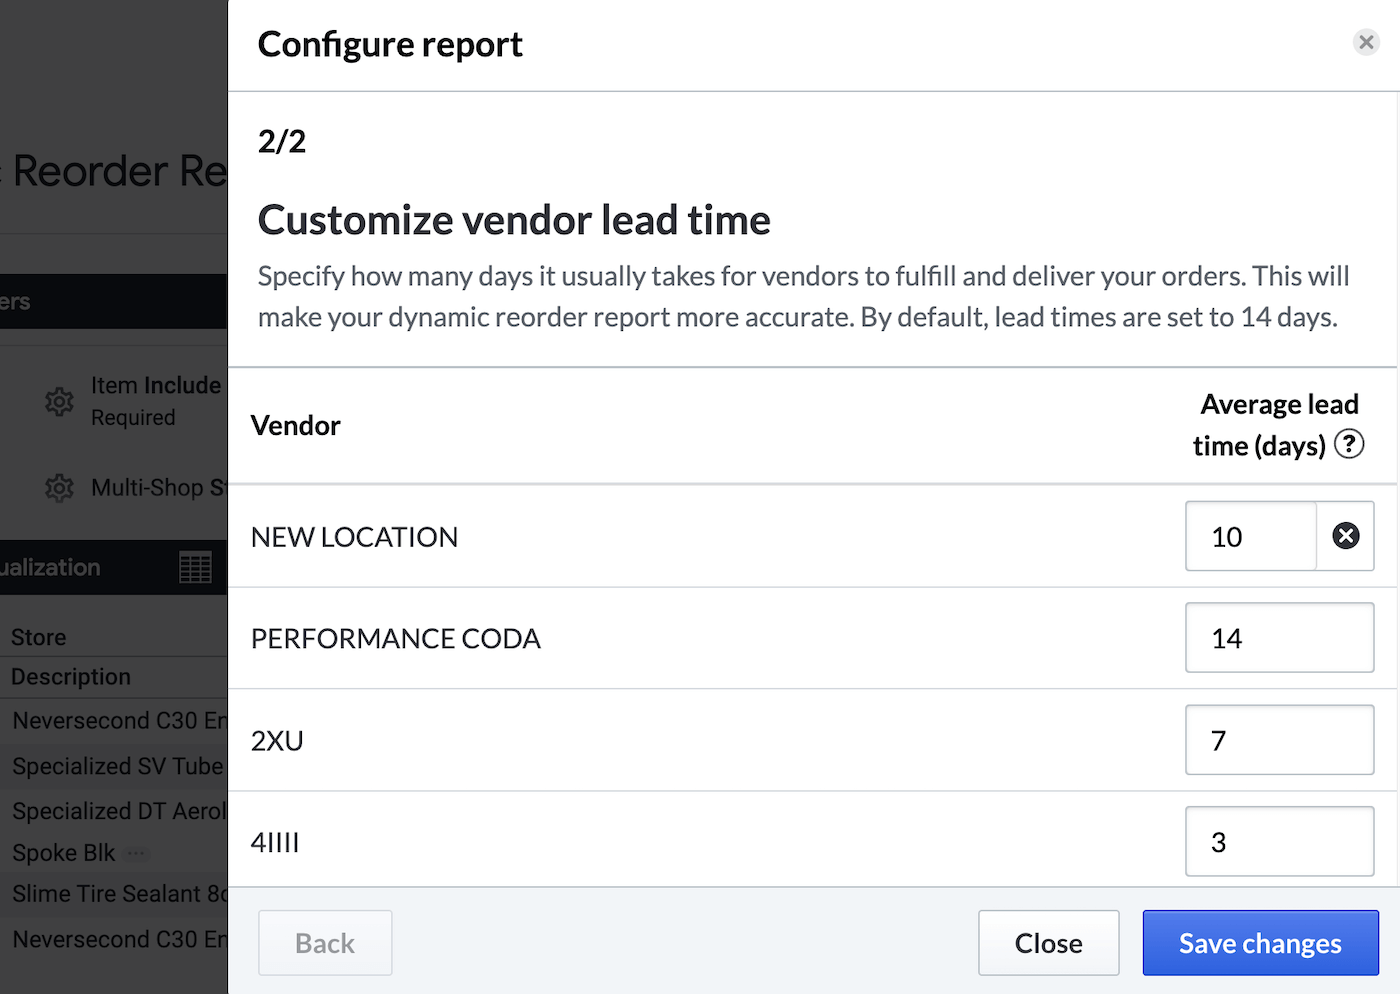Screen dimensions: 1400x994
Task: Expand the Spoke Blk ellipsis
Action: coord(137,853)
